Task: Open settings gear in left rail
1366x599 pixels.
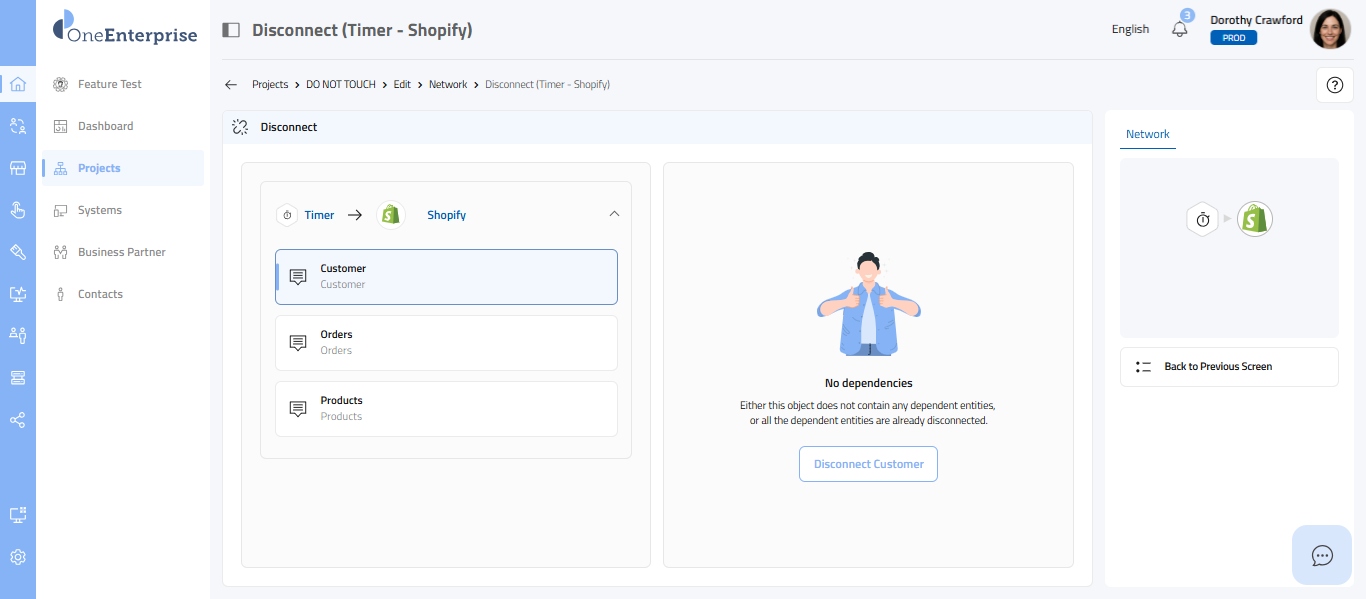Action: point(17,557)
